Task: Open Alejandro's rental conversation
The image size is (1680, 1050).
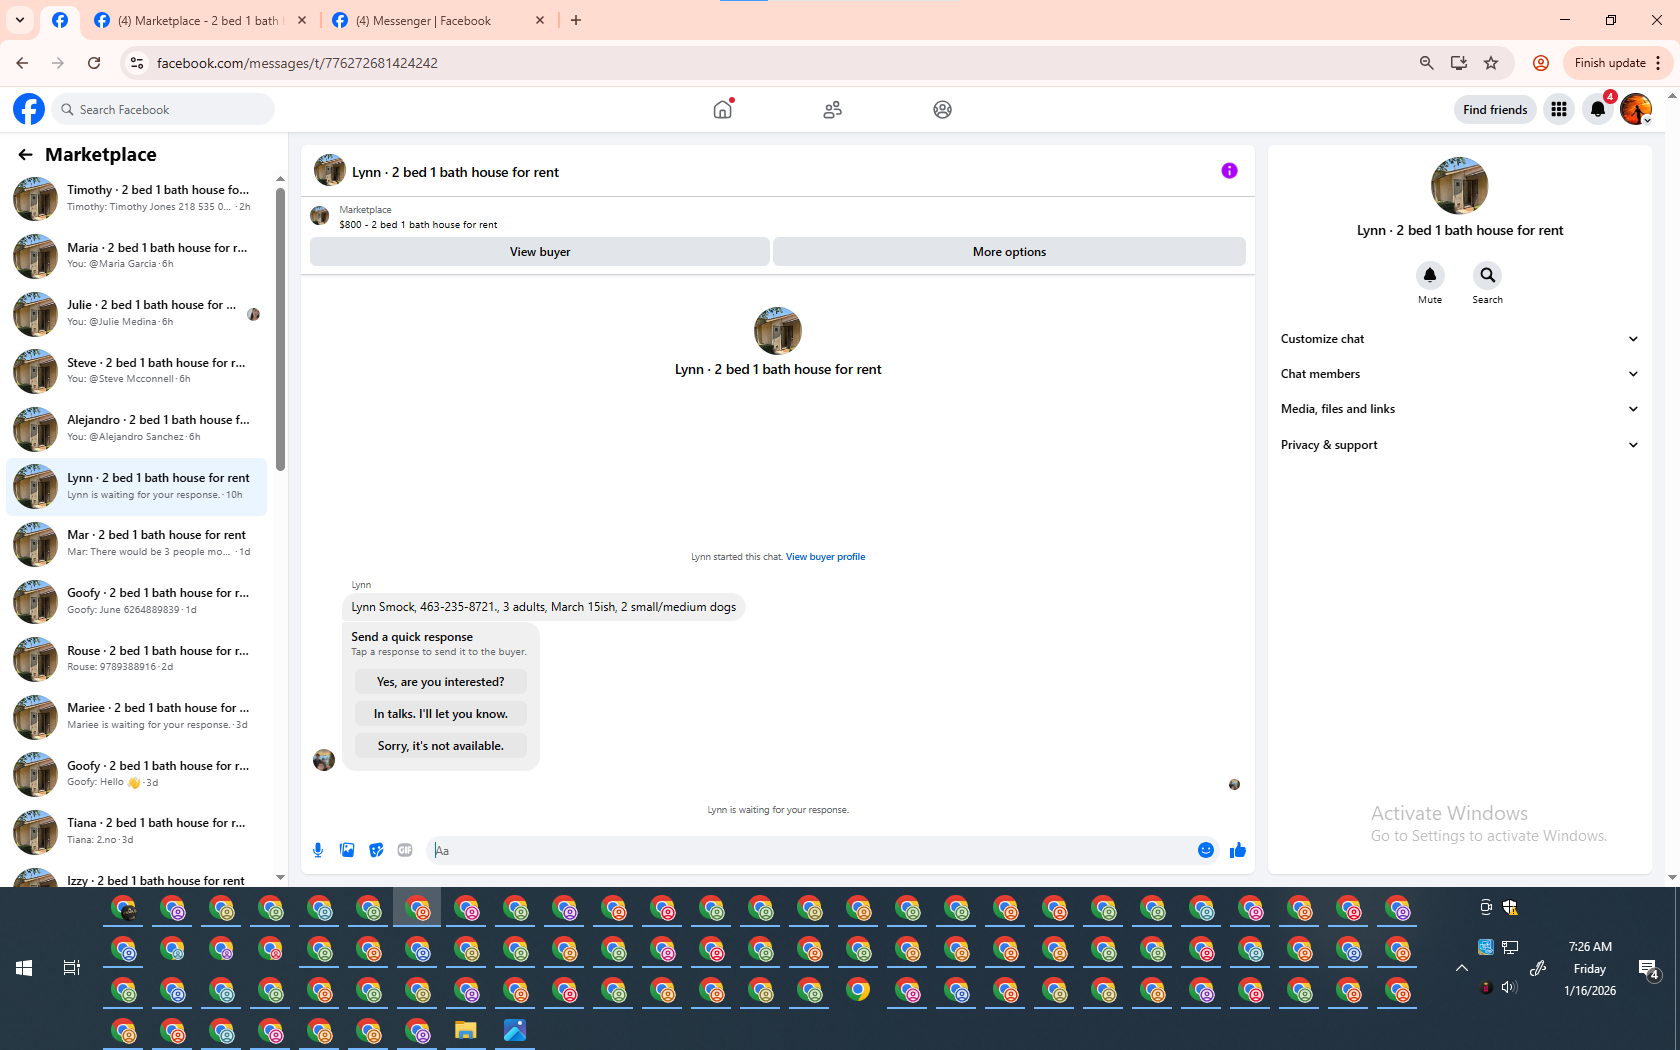Action: tap(137, 429)
